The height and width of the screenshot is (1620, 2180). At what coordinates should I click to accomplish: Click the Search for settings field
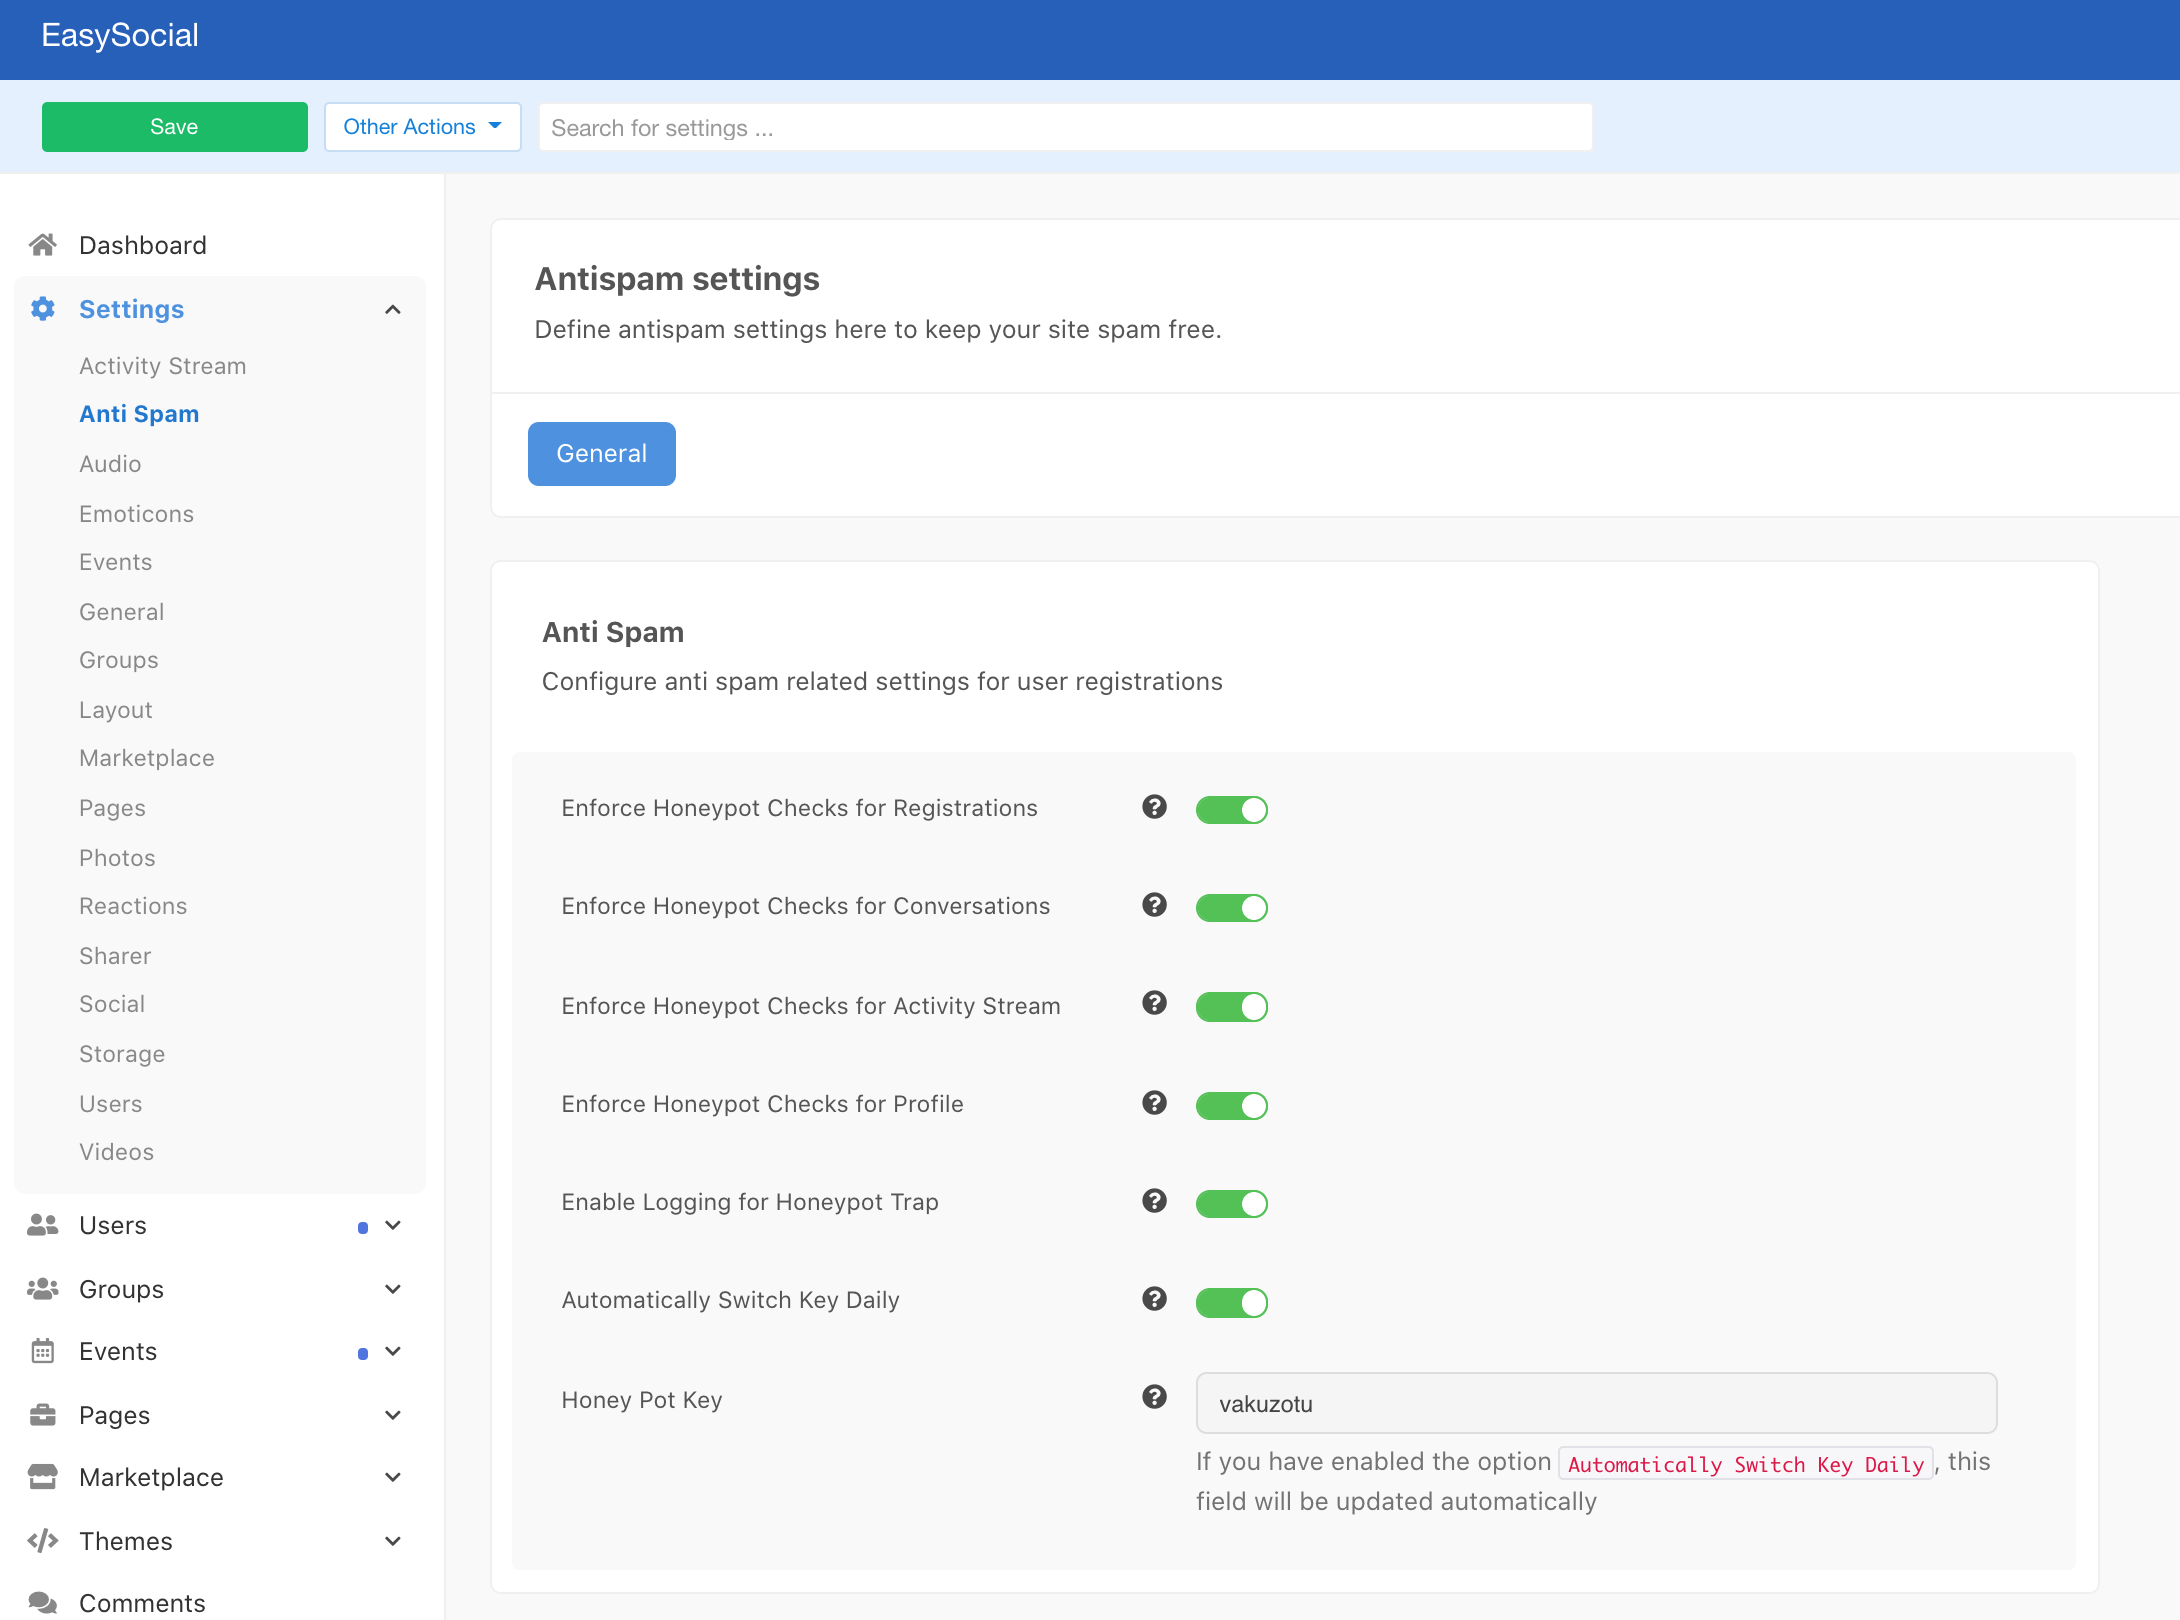[1066, 127]
